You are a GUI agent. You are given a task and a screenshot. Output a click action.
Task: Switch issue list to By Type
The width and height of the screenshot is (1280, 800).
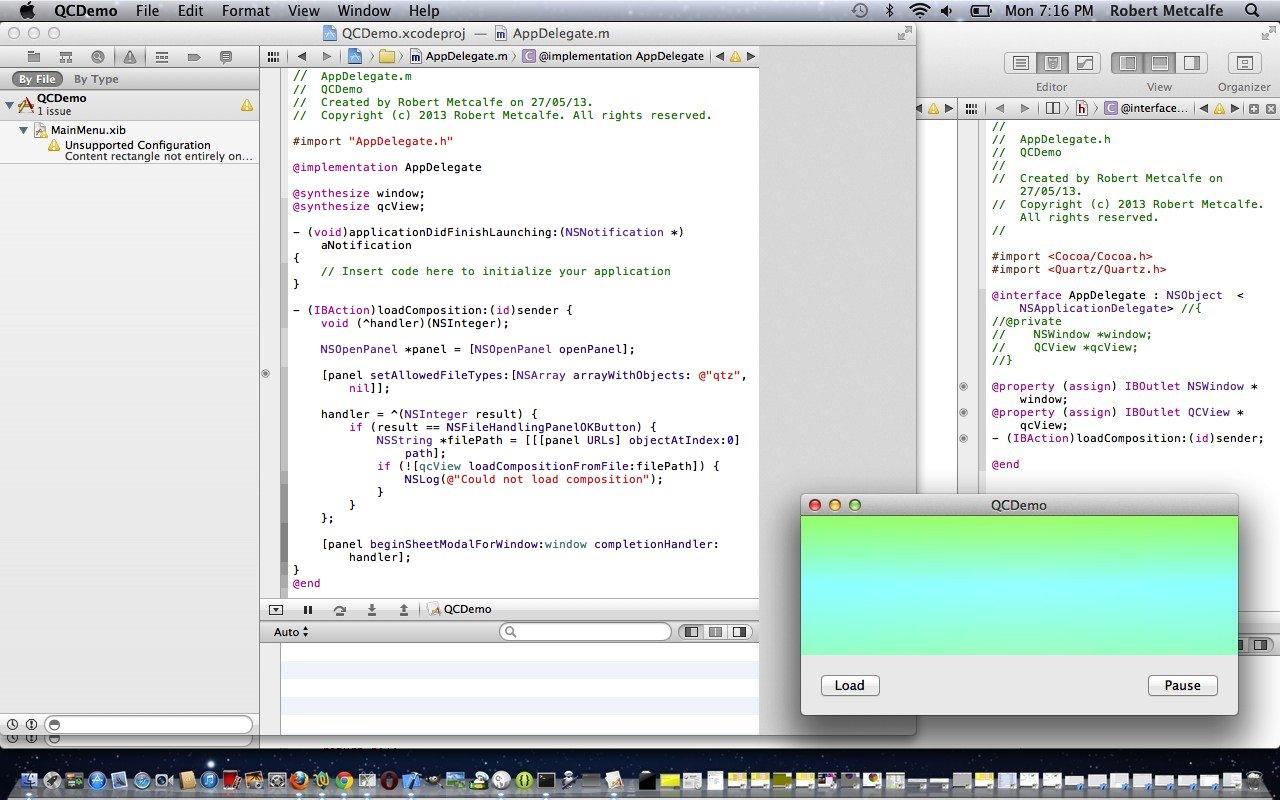coord(96,79)
